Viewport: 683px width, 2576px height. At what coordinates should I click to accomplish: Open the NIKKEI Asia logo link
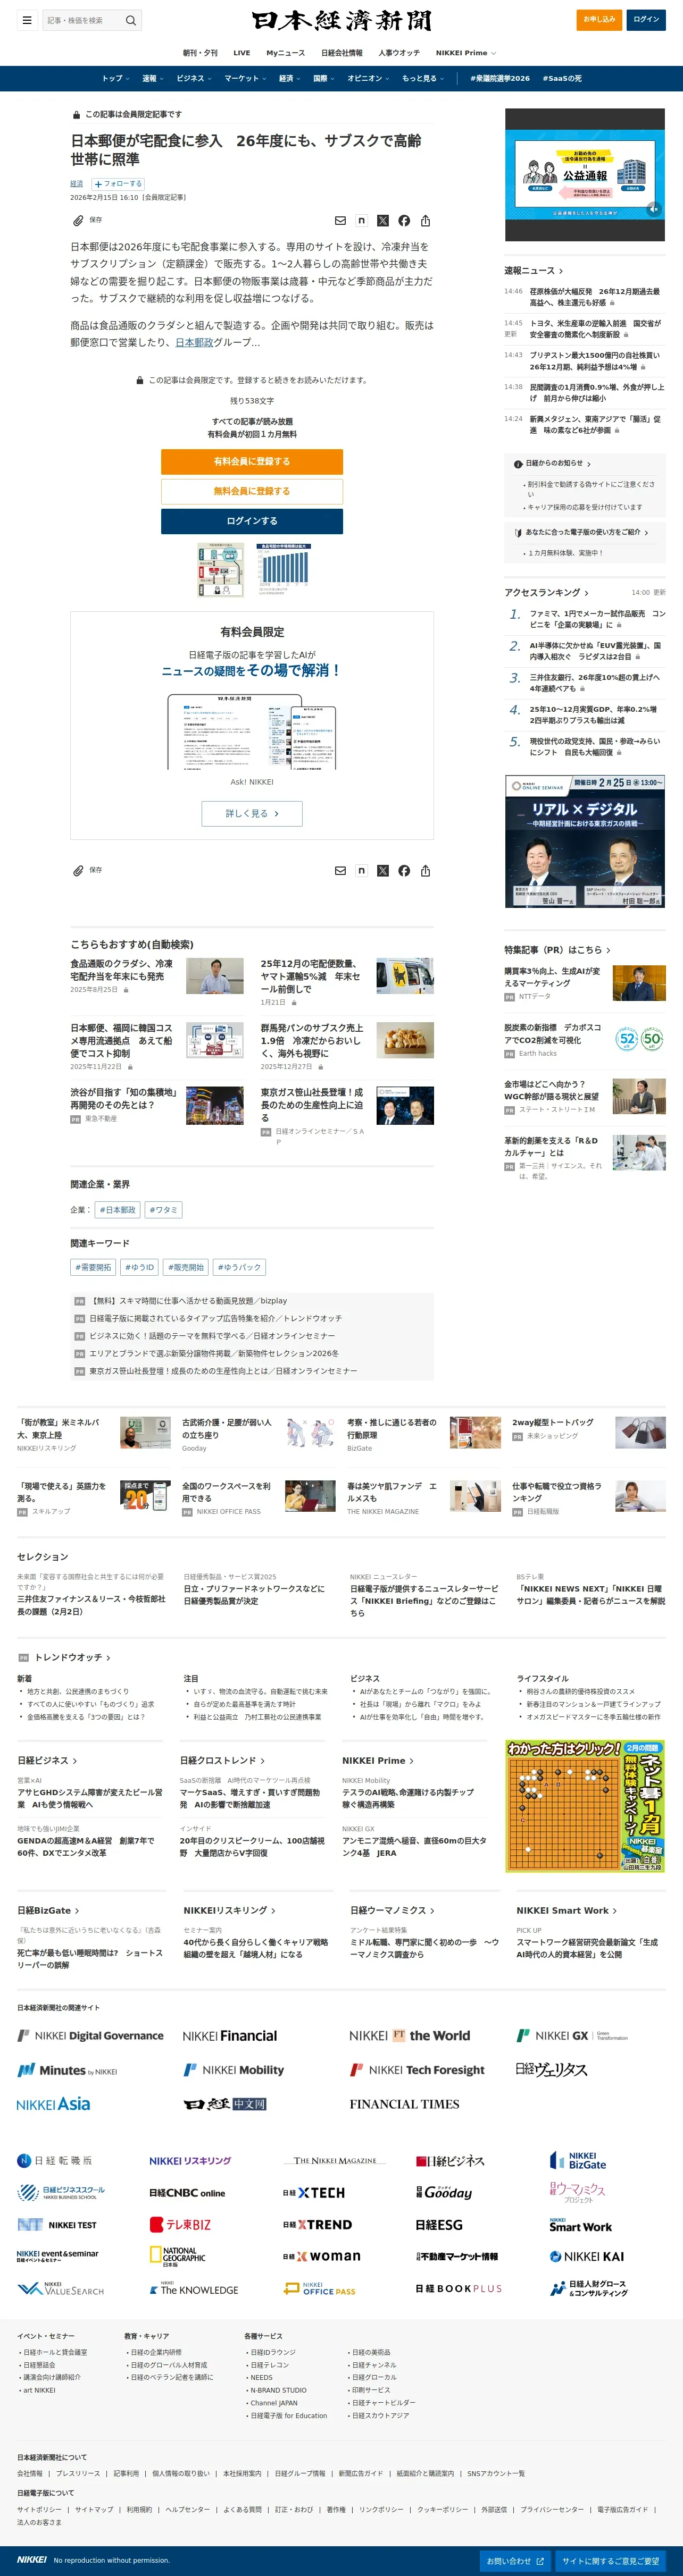pyautogui.click(x=53, y=2104)
